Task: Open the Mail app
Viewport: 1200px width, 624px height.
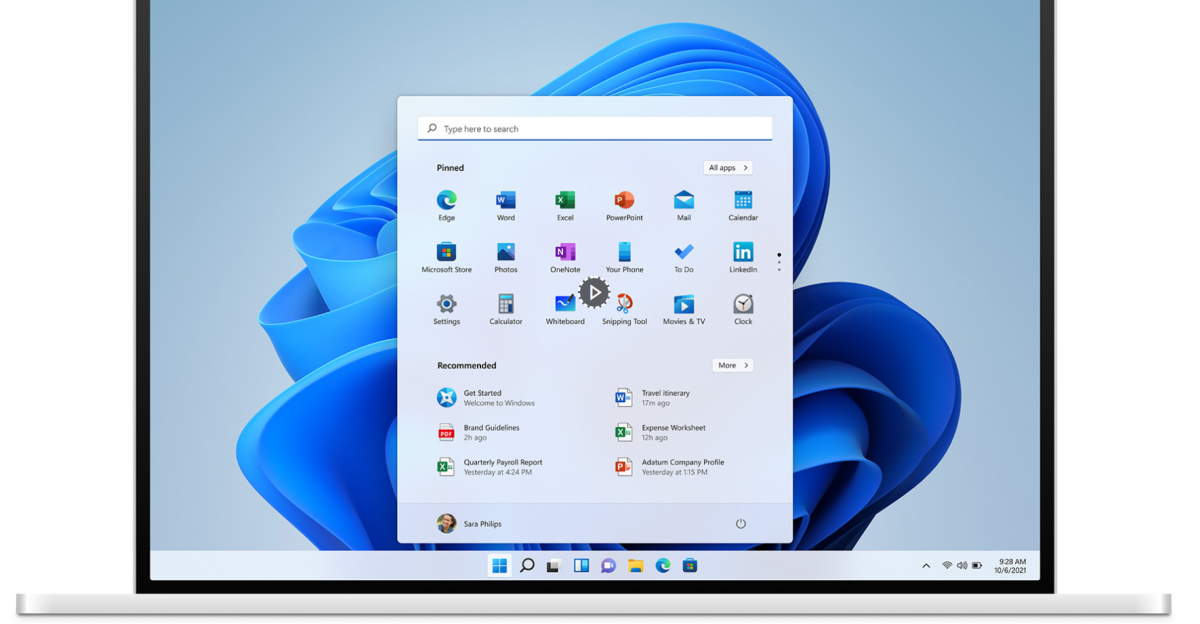Action: (x=684, y=205)
